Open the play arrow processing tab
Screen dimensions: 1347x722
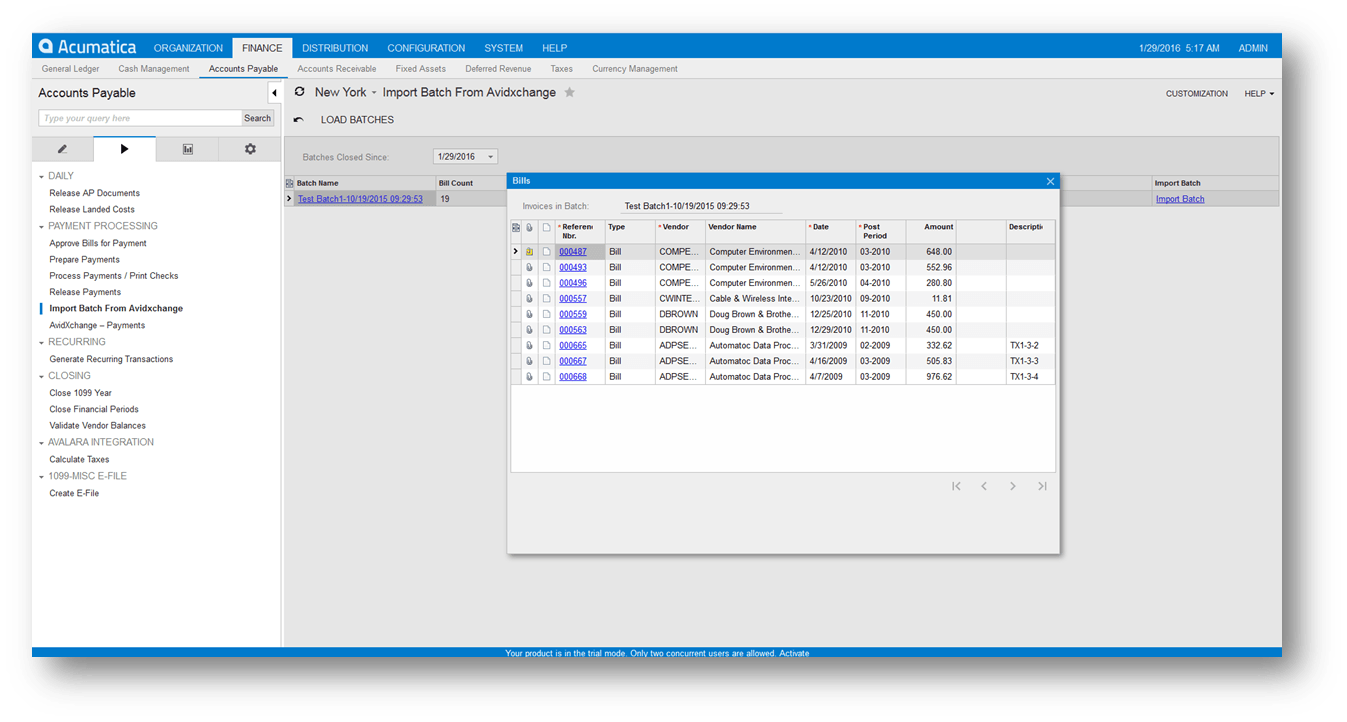124,149
